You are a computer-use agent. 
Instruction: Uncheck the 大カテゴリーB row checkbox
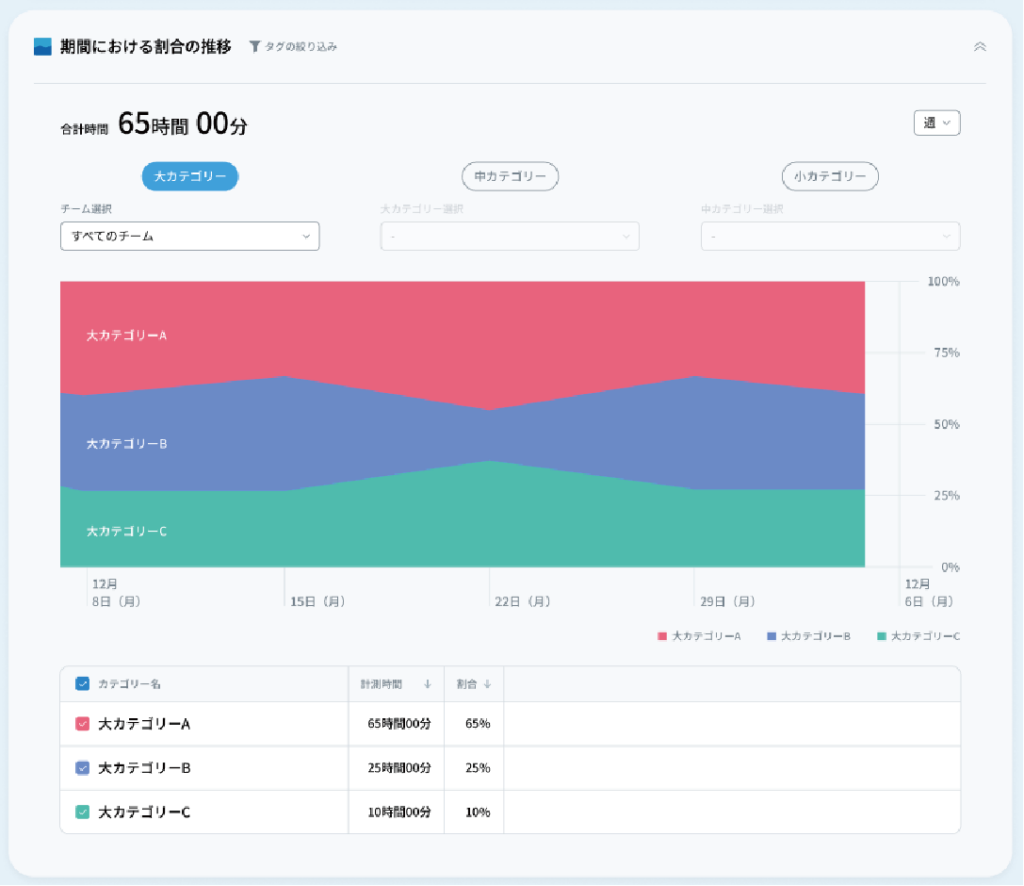(x=82, y=768)
